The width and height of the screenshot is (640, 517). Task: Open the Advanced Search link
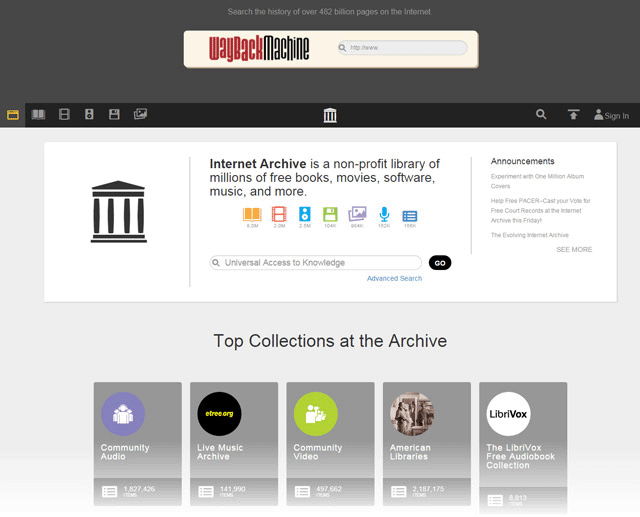pyautogui.click(x=394, y=278)
